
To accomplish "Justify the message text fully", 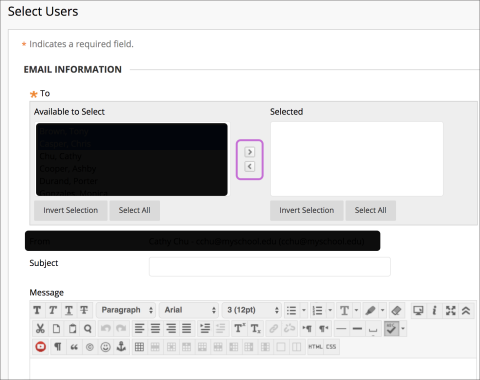I will click(187, 329).
